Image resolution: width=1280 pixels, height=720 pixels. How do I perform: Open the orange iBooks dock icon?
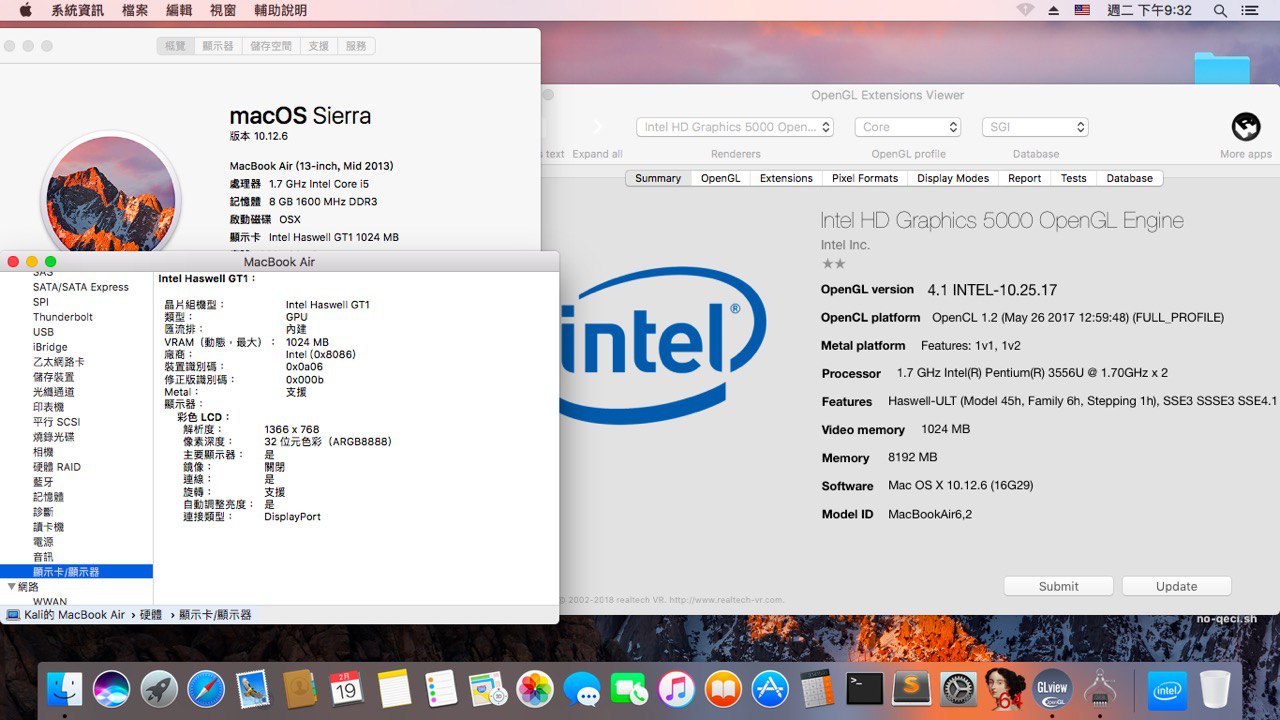point(723,689)
